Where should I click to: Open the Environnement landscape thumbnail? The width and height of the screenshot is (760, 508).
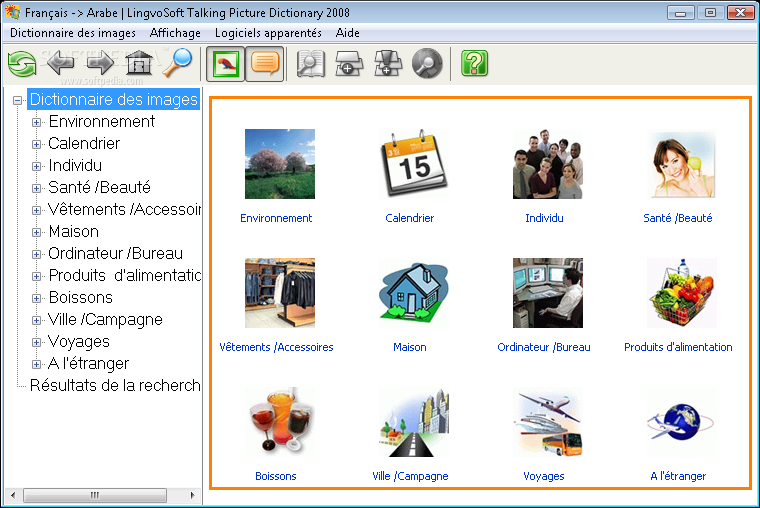click(x=280, y=164)
